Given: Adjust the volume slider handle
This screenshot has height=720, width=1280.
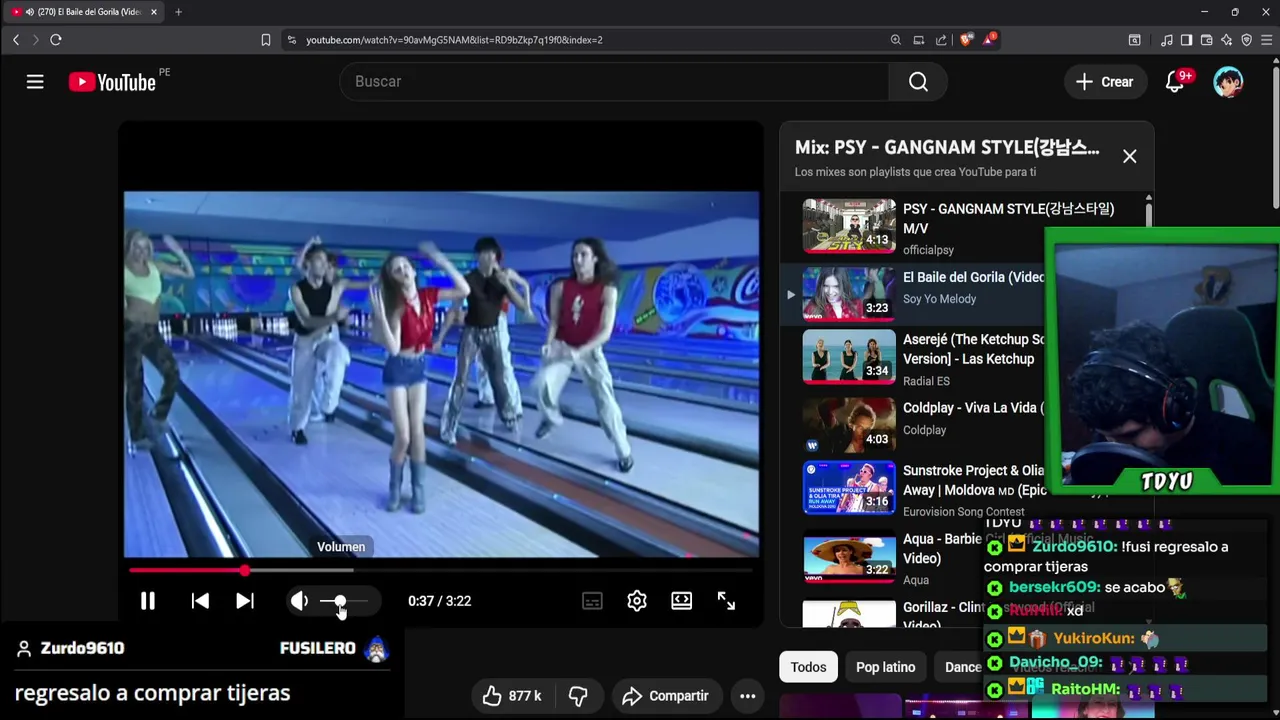Looking at the screenshot, I should click(x=340, y=601).
